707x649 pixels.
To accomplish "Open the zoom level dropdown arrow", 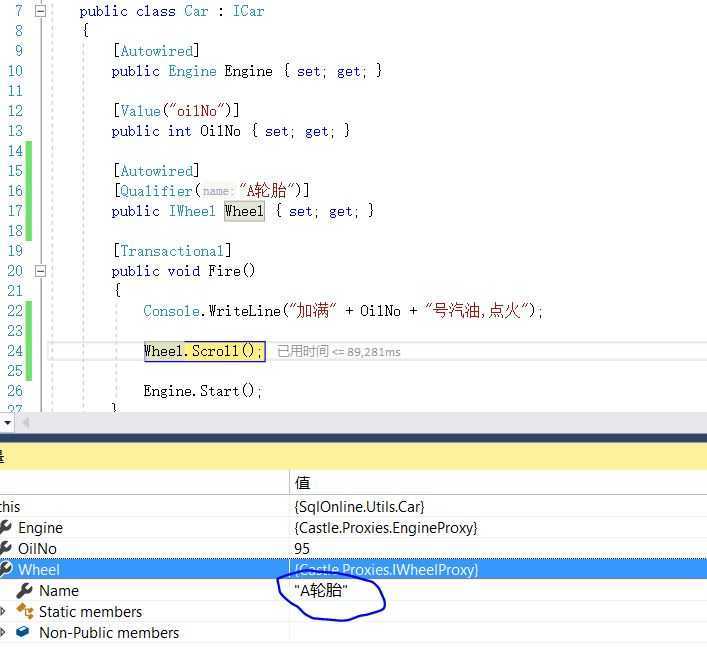I will (x=8, y=423).
